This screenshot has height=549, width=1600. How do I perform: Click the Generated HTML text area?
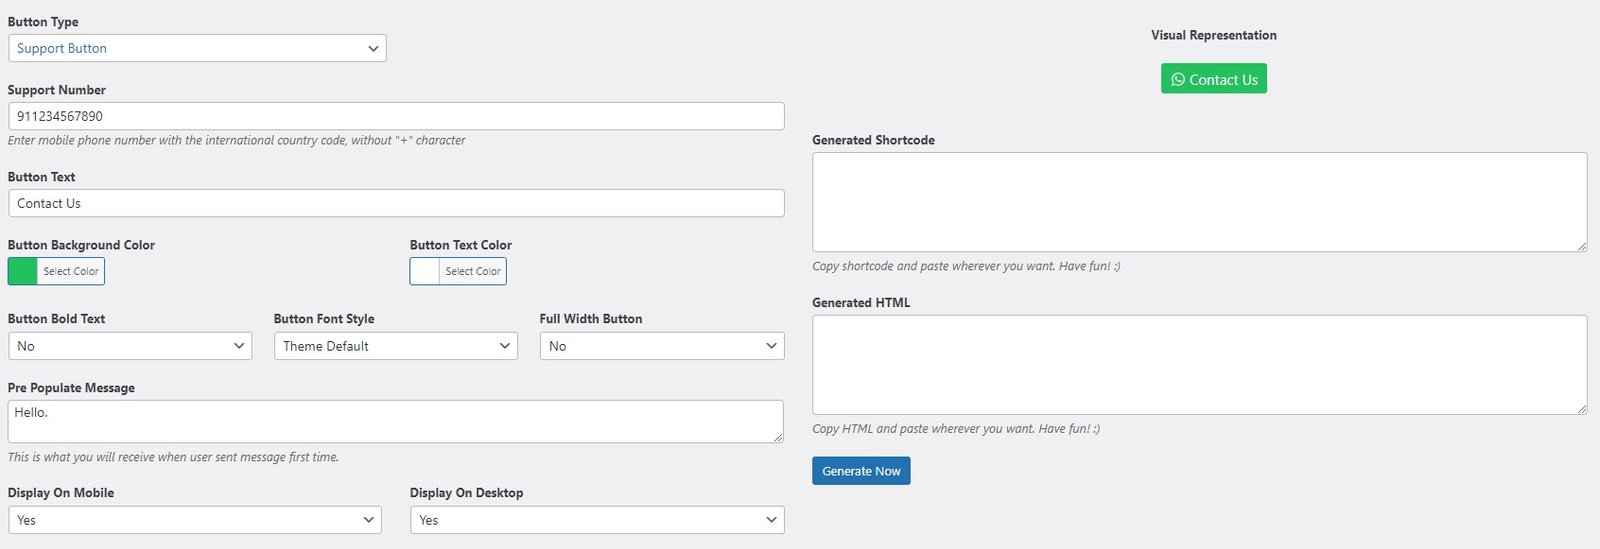point(1199,365)
